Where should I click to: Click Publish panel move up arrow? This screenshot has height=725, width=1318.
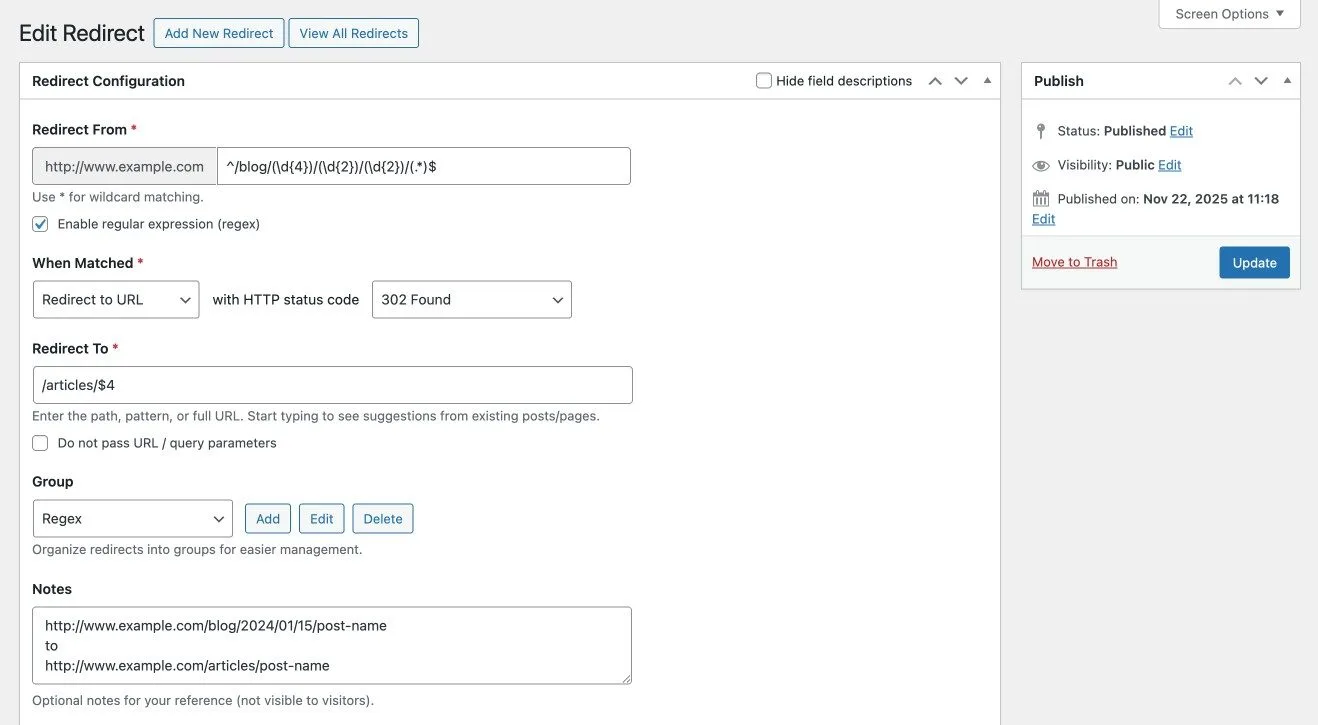1235,81
